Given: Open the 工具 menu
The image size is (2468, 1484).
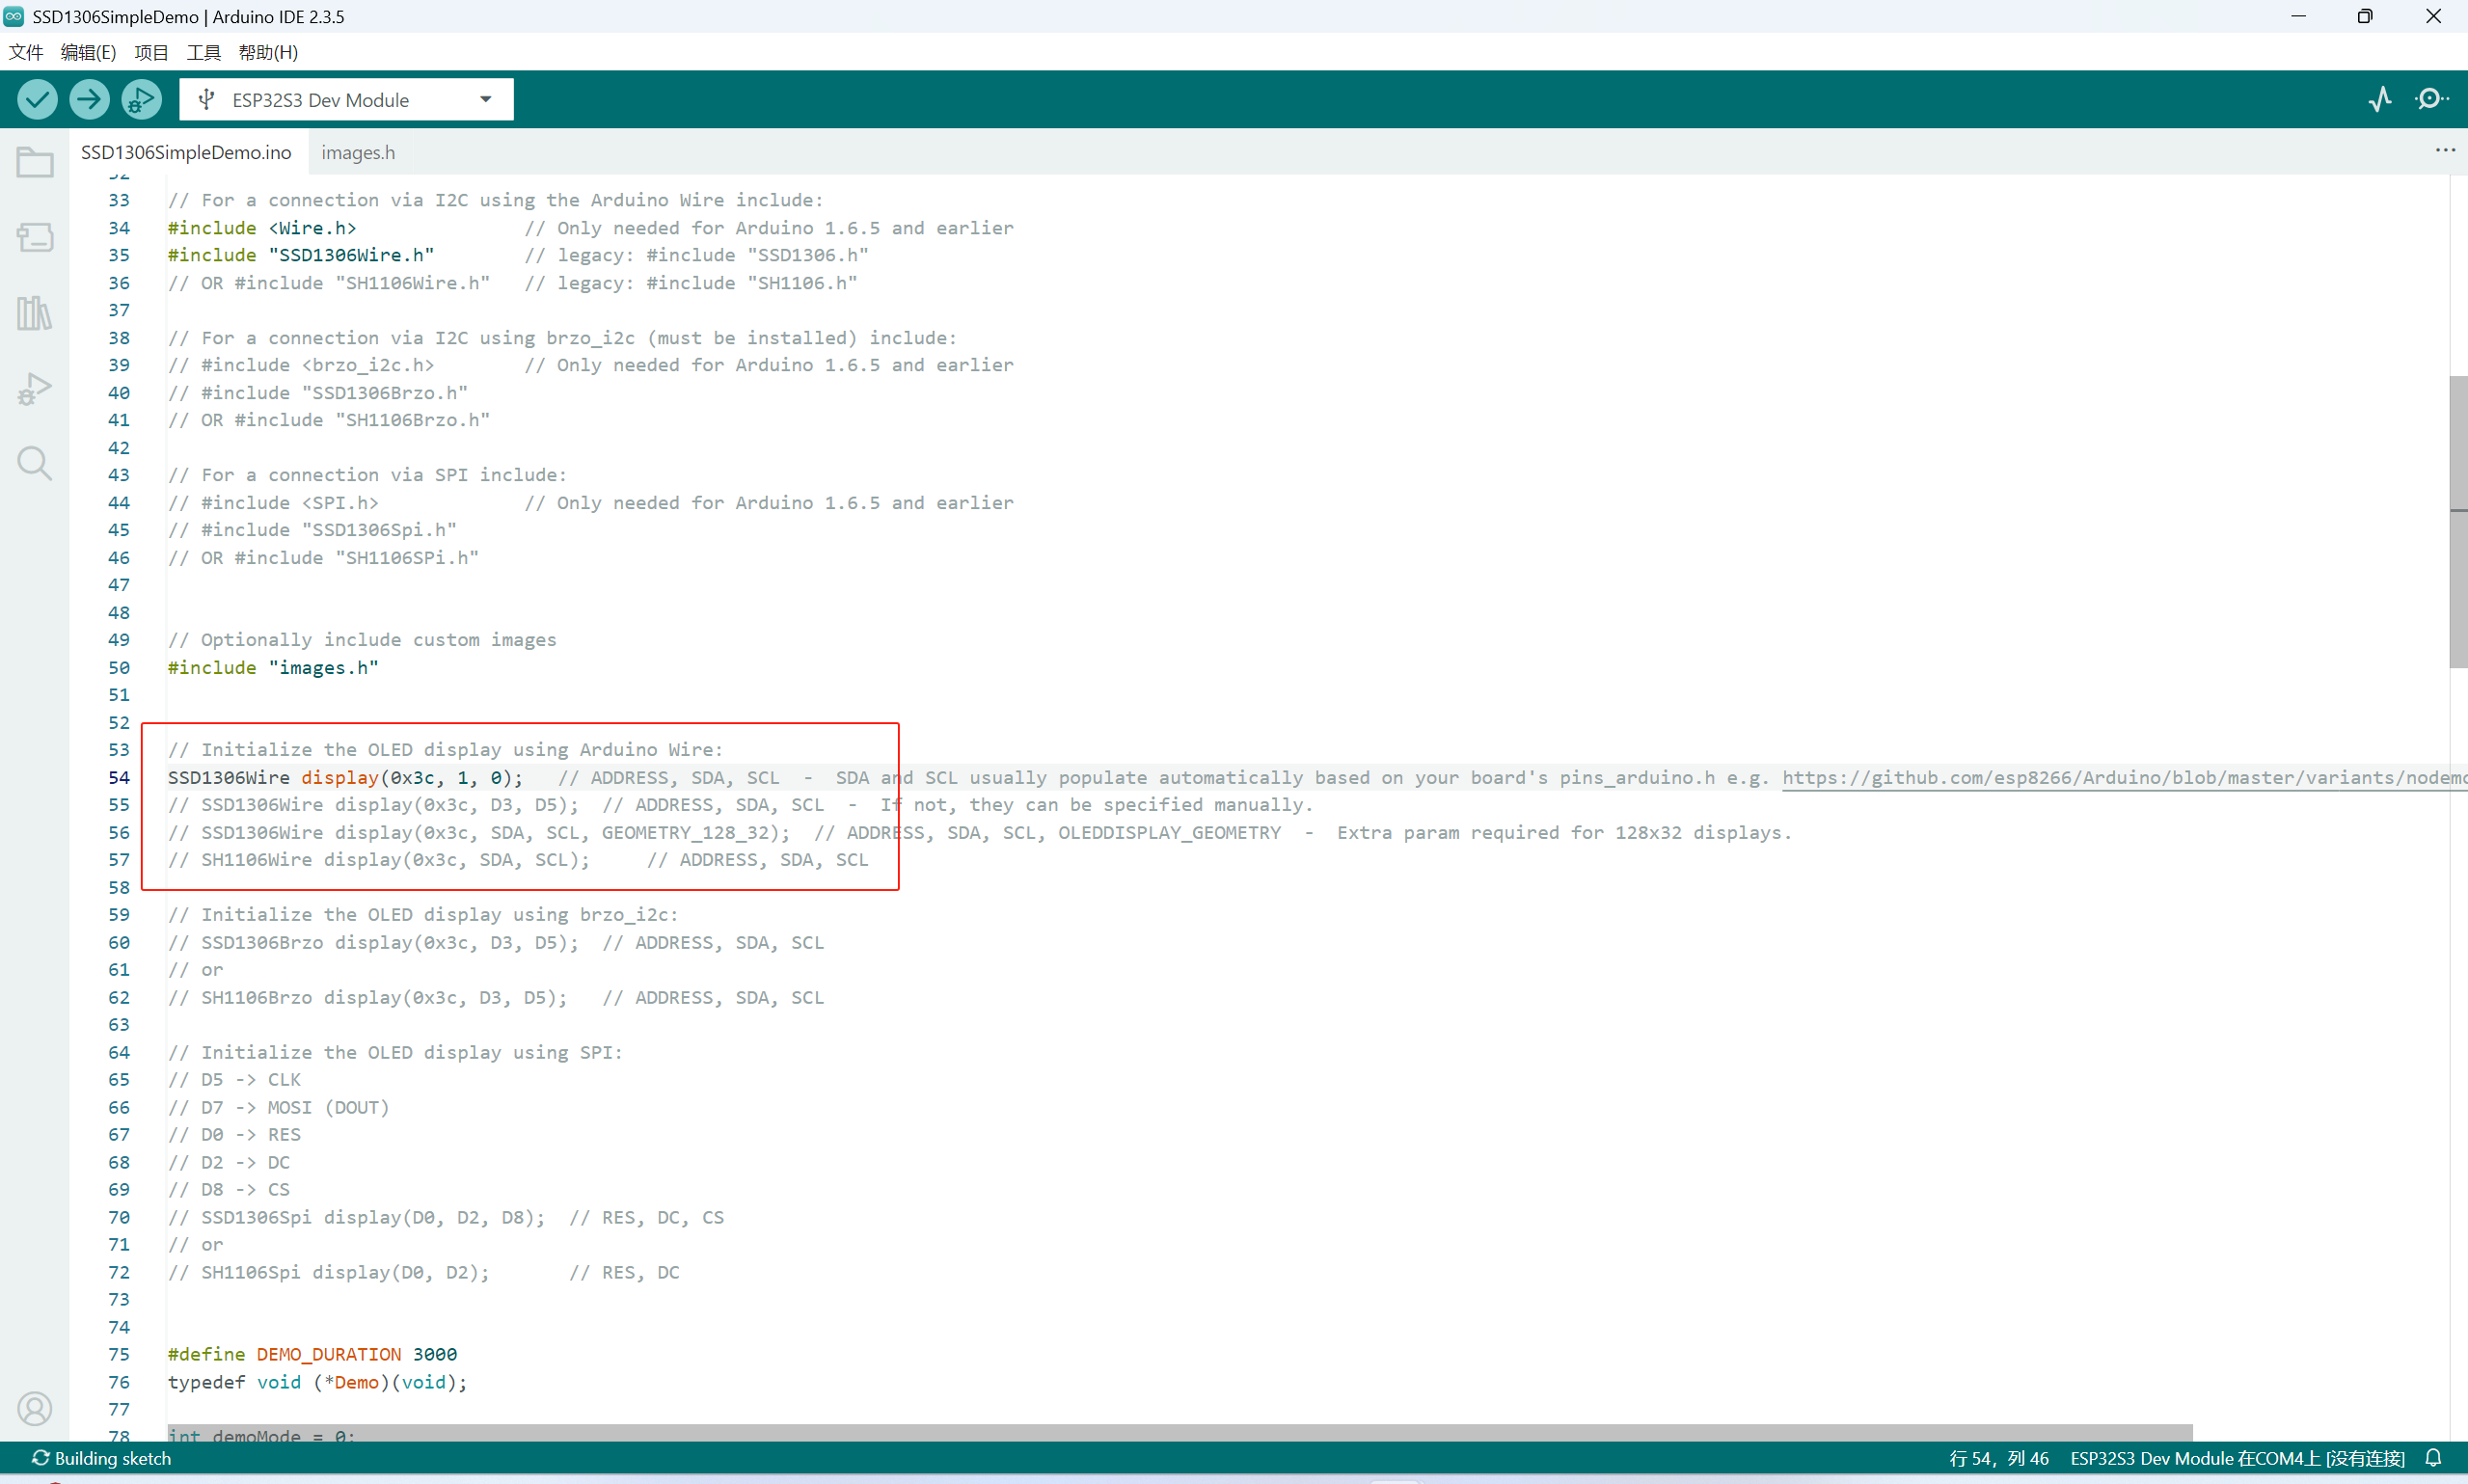Looking at the screenshot, I should click(203, 52).
